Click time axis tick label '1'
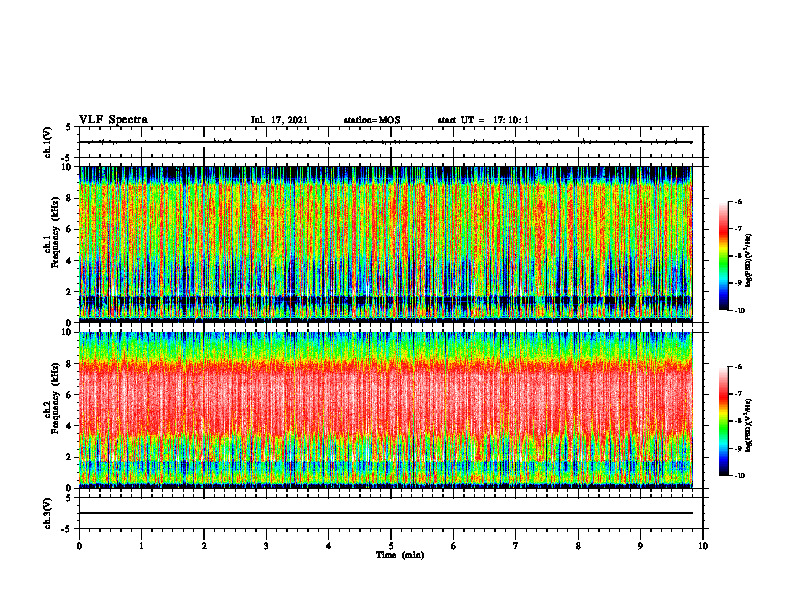792x612 pixels. 141,546
